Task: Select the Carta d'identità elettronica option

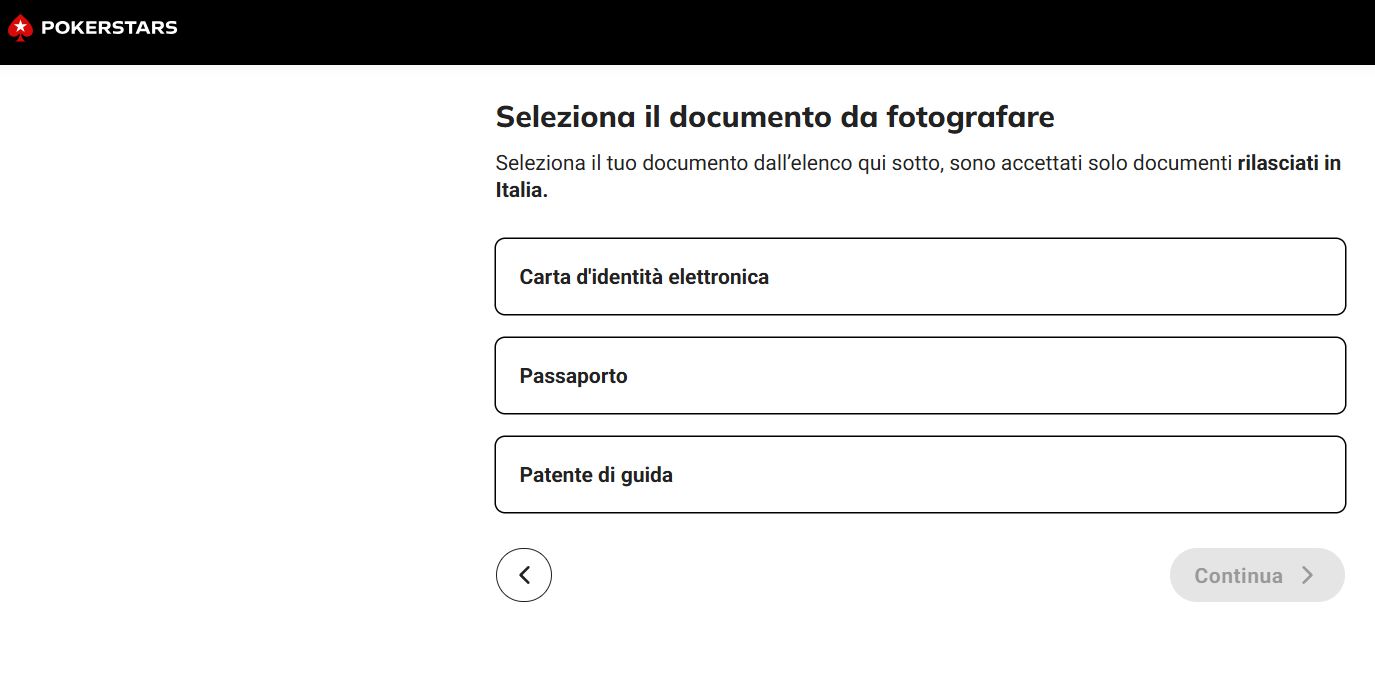Action: [x=919, y=276]
